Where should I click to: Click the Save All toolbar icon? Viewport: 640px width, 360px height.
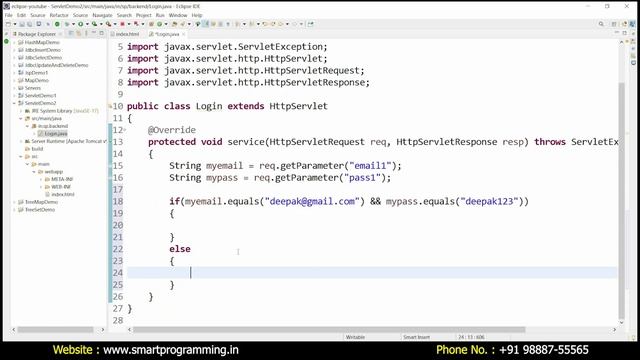click(x=29, y=24)
